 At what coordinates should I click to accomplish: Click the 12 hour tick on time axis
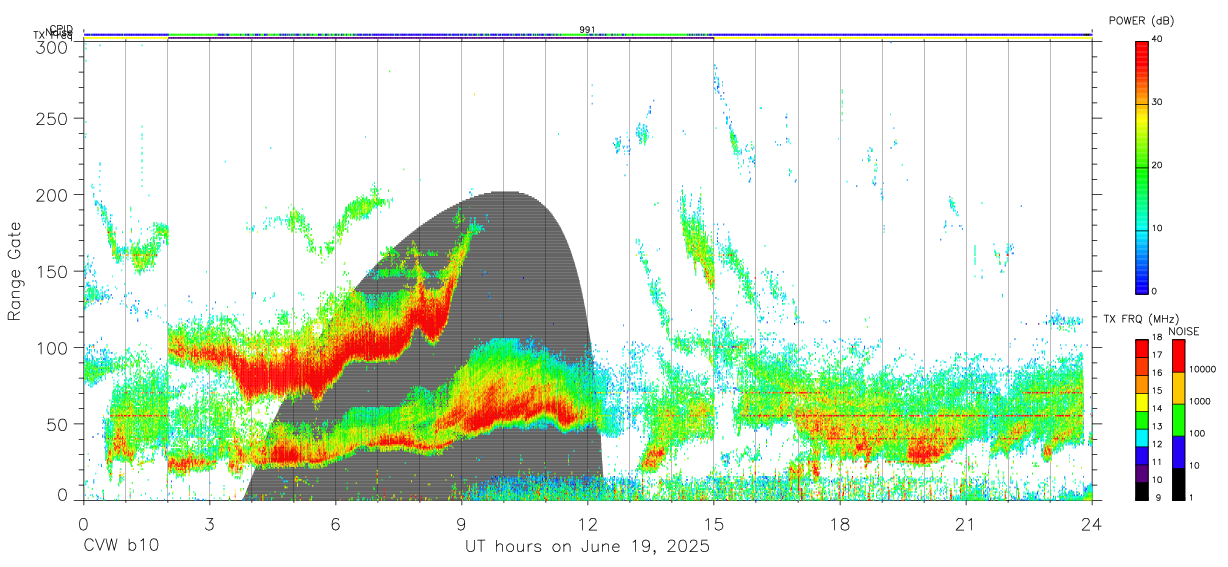pyautogui.click(x=587, y=524)
